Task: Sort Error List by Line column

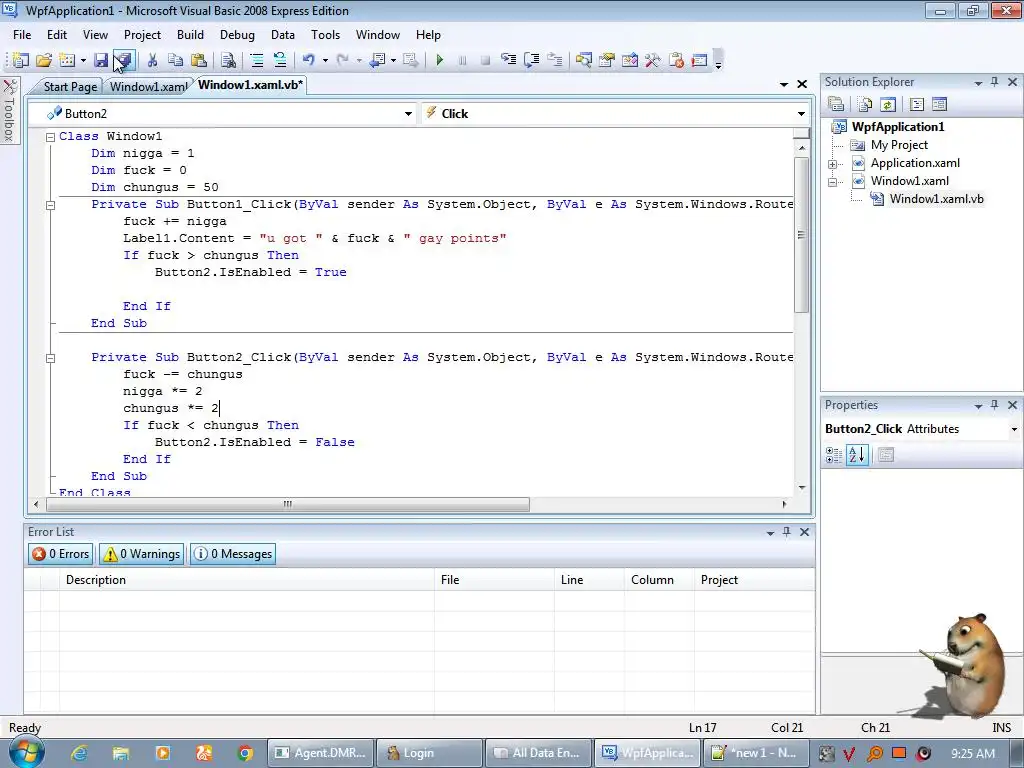Action: pos(589,580)
